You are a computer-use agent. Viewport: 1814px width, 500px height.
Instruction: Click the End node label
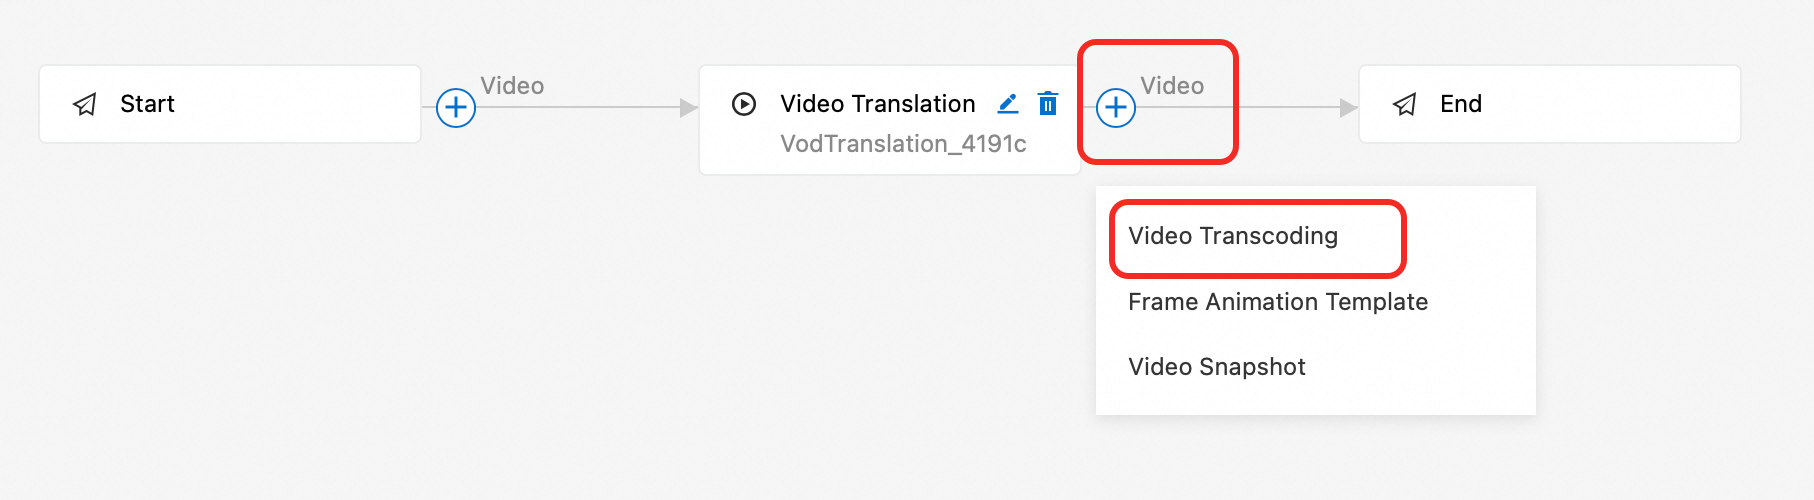pos(1461,104)
